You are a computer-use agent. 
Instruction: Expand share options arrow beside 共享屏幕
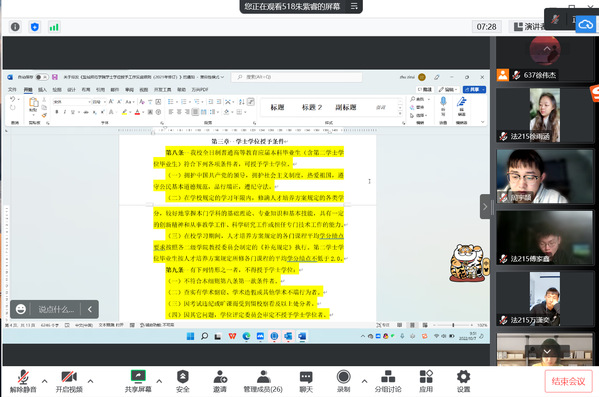[x=159, y=381]
